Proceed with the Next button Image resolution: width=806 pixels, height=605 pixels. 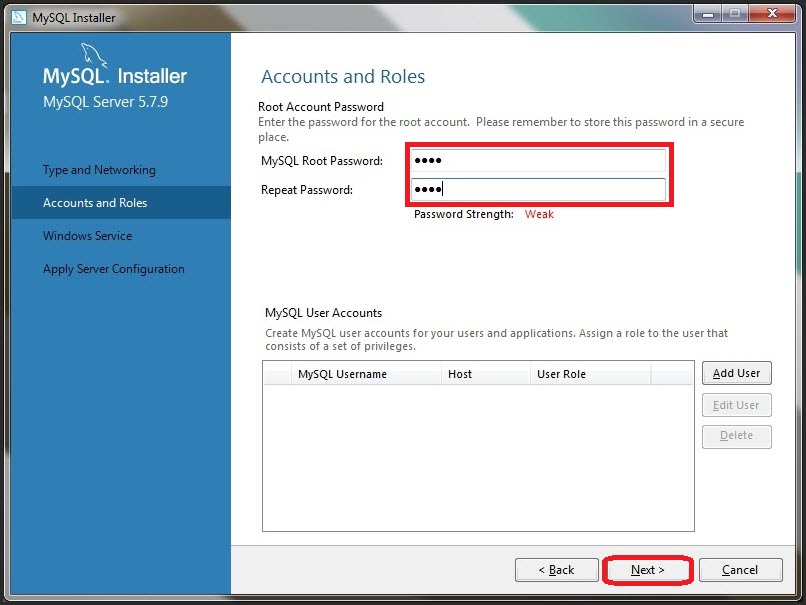(x=648, y=570)
